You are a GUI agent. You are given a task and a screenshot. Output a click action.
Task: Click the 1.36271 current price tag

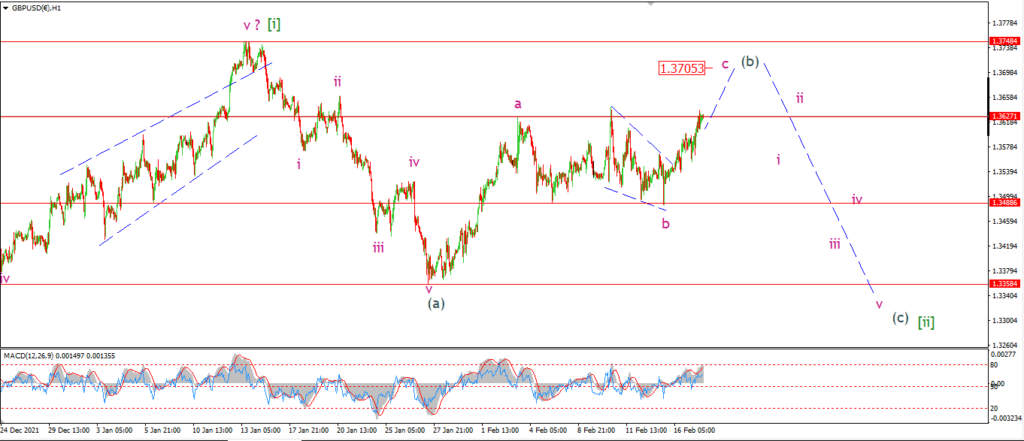click(1004, 116)
